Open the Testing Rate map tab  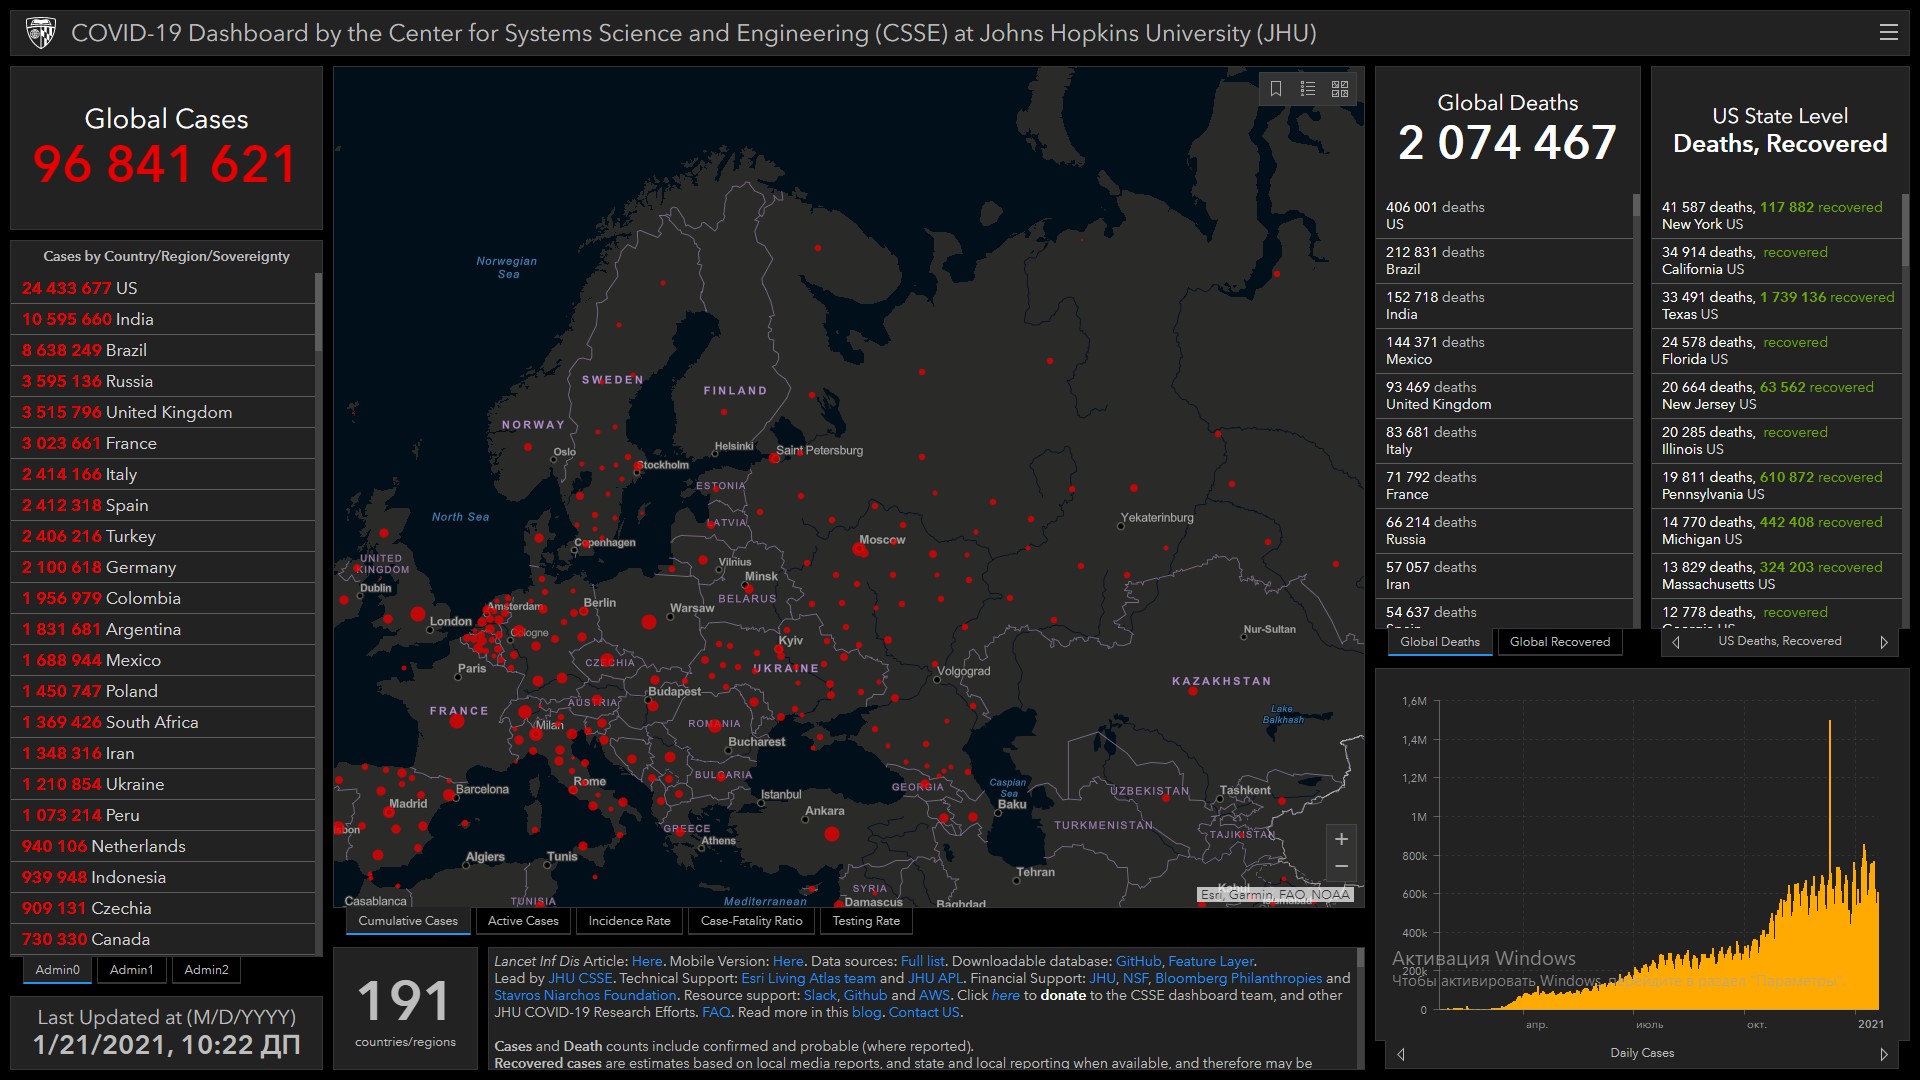pos(866,921)
